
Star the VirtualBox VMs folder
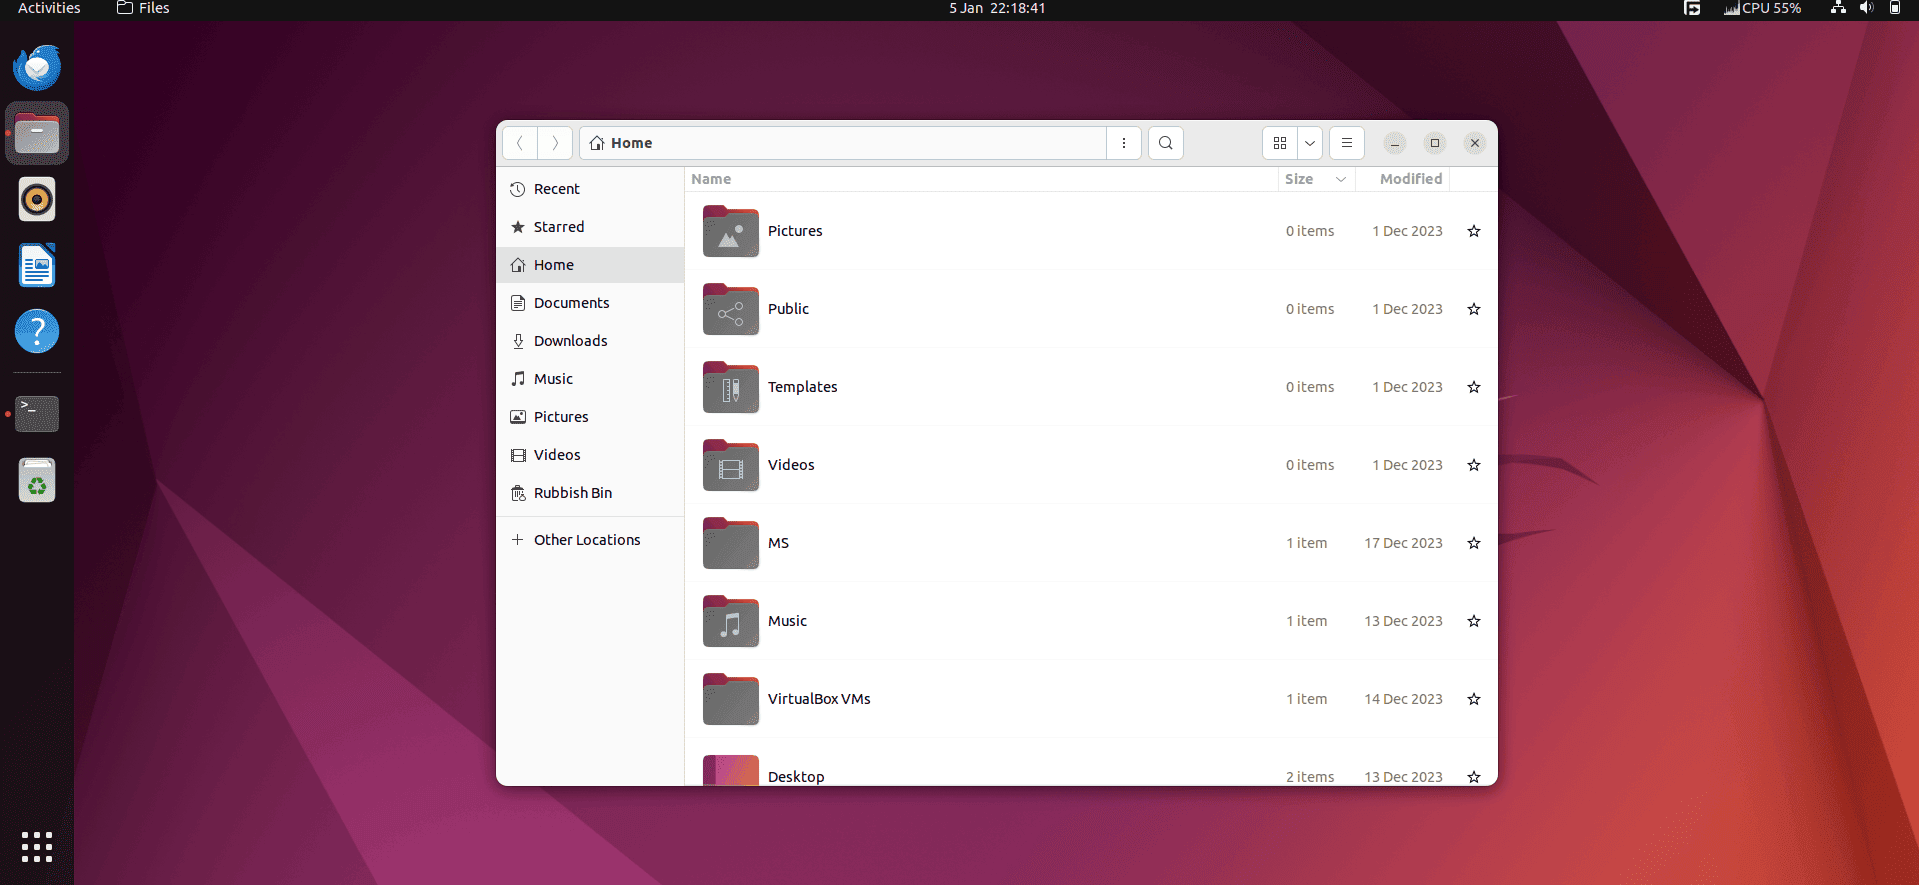1474,699
